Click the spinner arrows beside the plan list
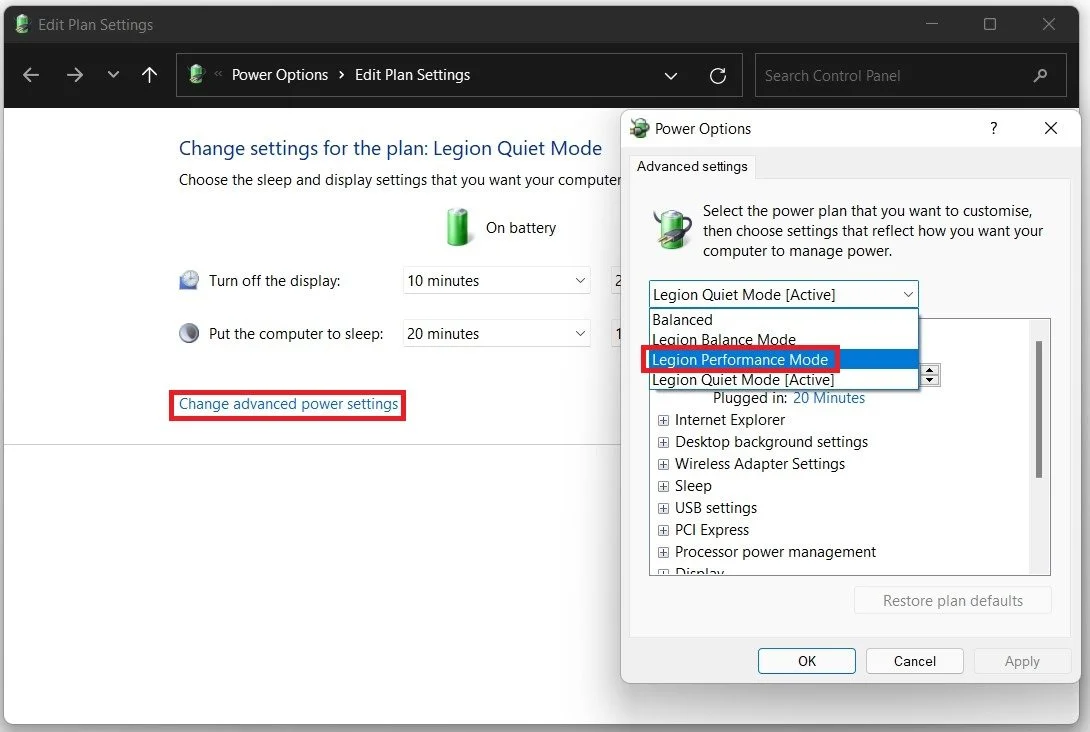The height and width of the screenshot is (732, 1090). coord(929,375)
